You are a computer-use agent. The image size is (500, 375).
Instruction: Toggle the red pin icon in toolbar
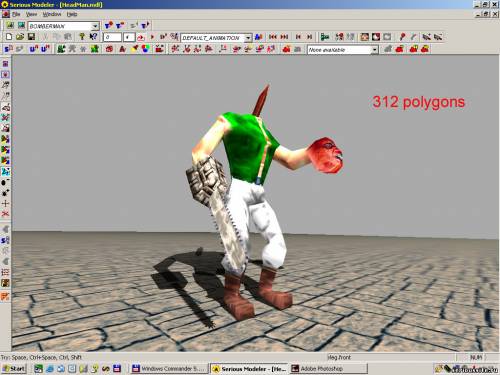(x=402, y=37)
